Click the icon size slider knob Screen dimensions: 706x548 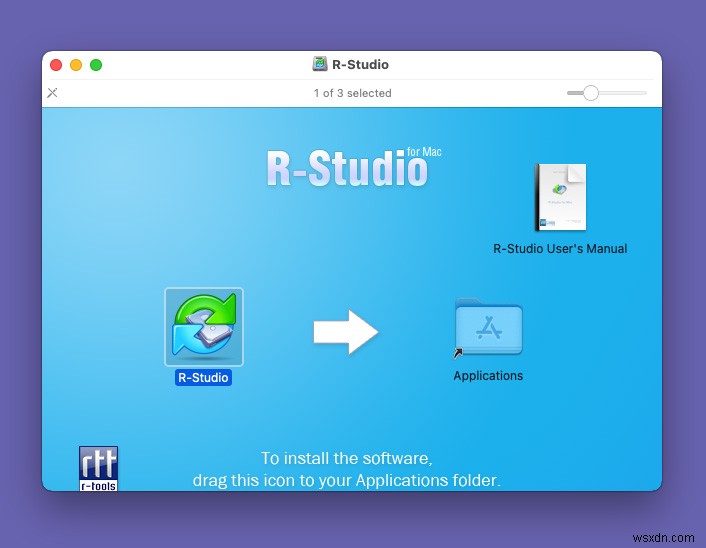tap(591, 93)
